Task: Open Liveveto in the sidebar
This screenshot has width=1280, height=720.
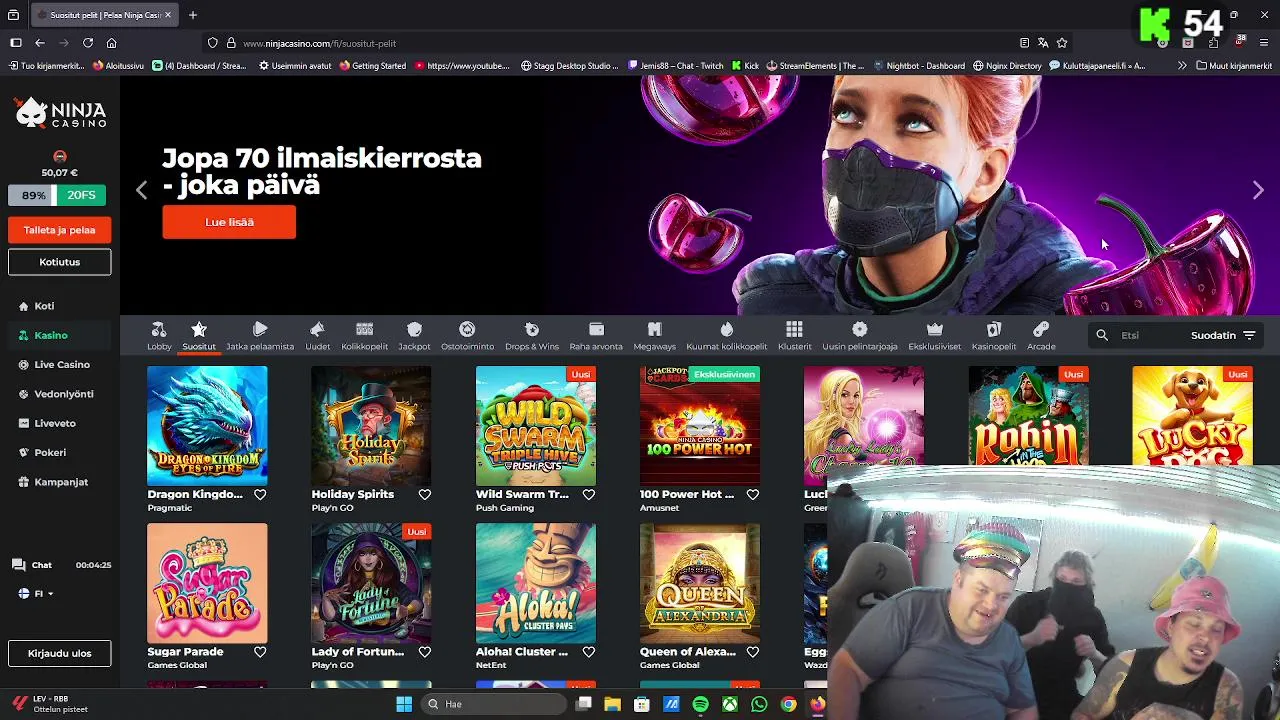Action: point(47,423)
